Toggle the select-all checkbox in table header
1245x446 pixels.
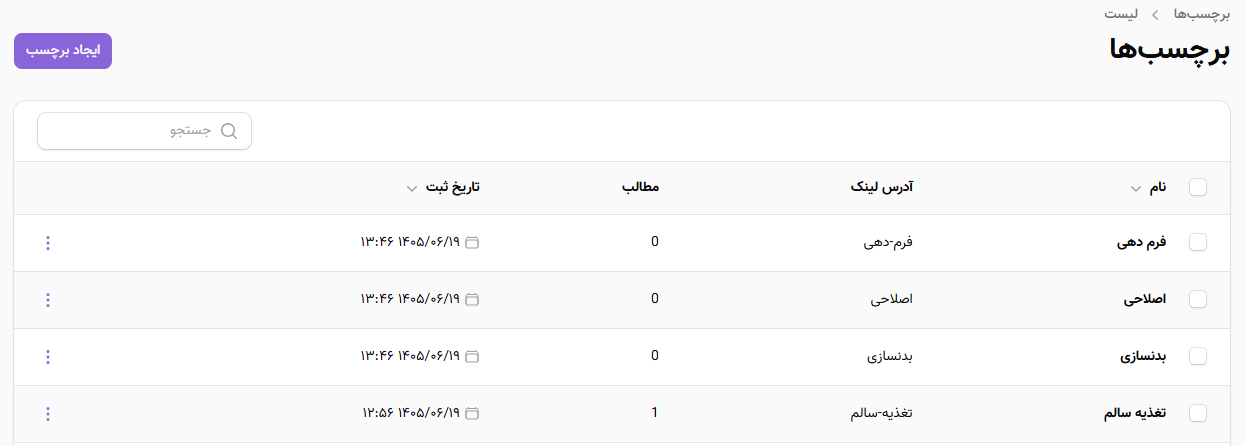[x=1198, y=188]
